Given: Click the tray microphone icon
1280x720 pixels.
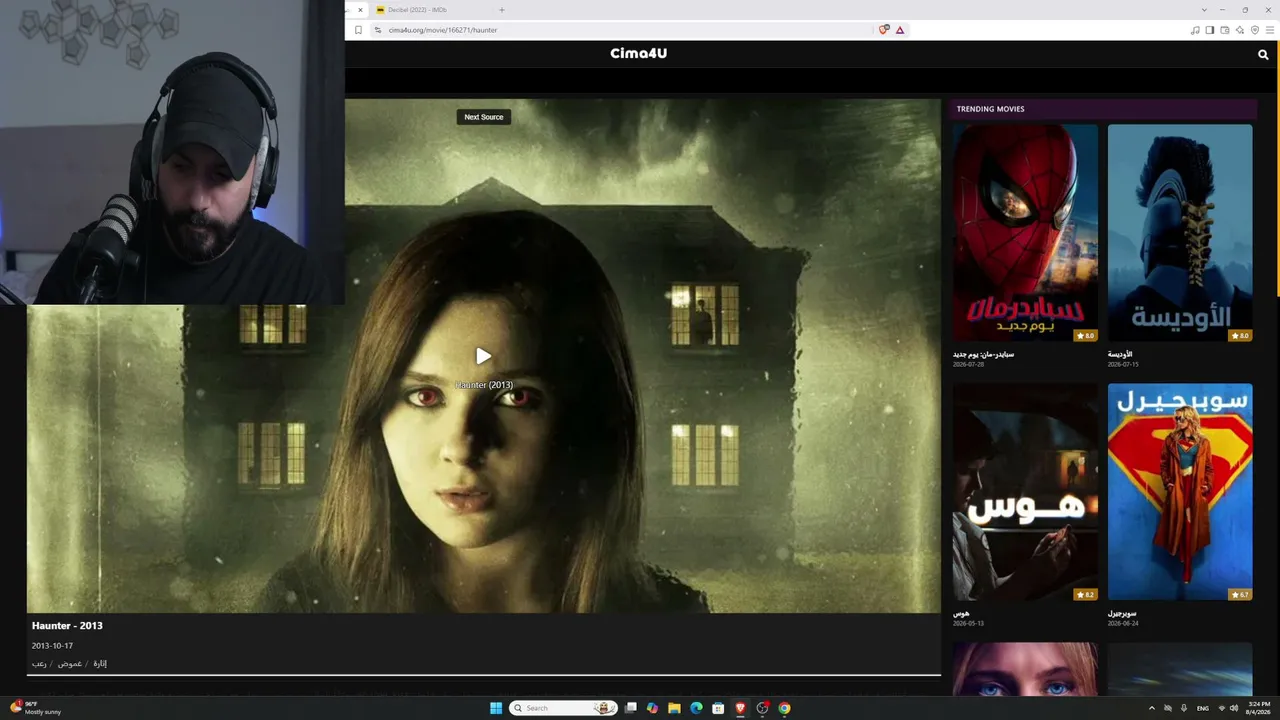Looking at the screenshot, I should pyautogui.click(x=1184, y=708).
